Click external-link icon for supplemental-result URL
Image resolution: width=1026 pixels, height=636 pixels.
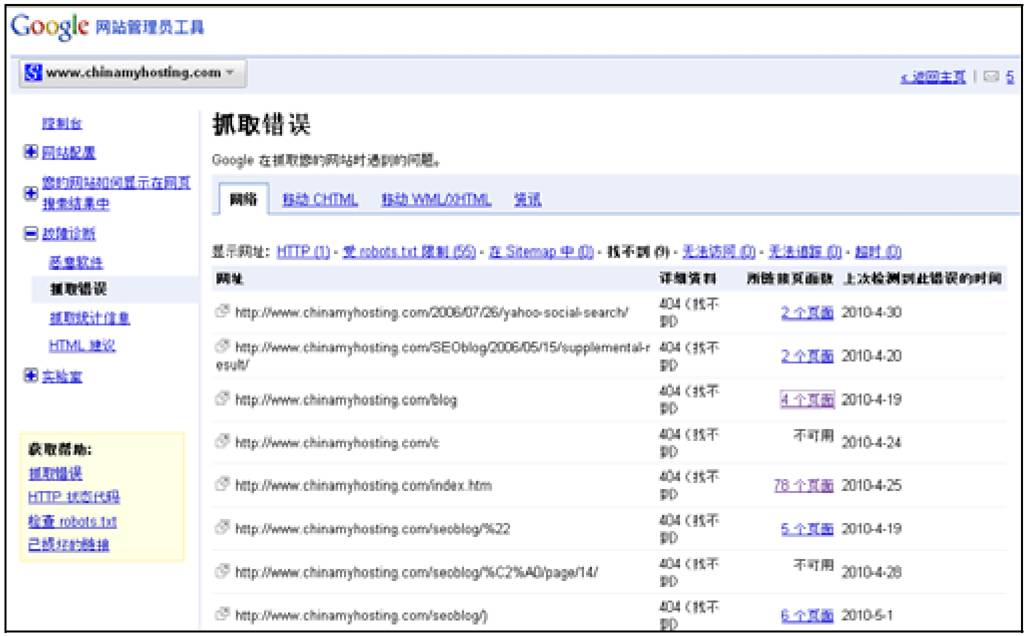[222, 345]
